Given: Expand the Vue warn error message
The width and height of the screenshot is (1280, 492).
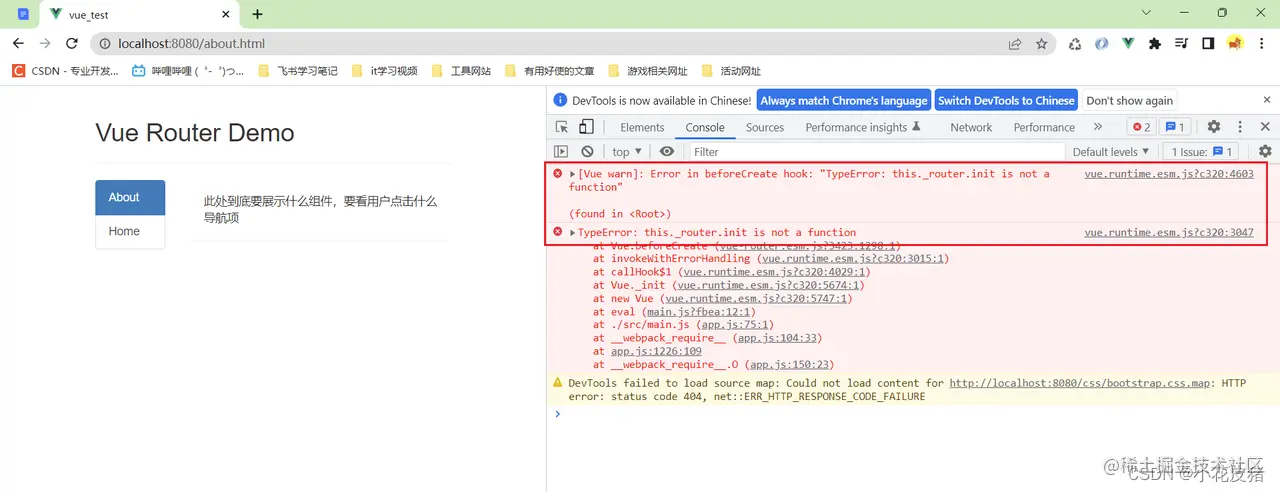Looking at the screenshot, I should [573, 174].
